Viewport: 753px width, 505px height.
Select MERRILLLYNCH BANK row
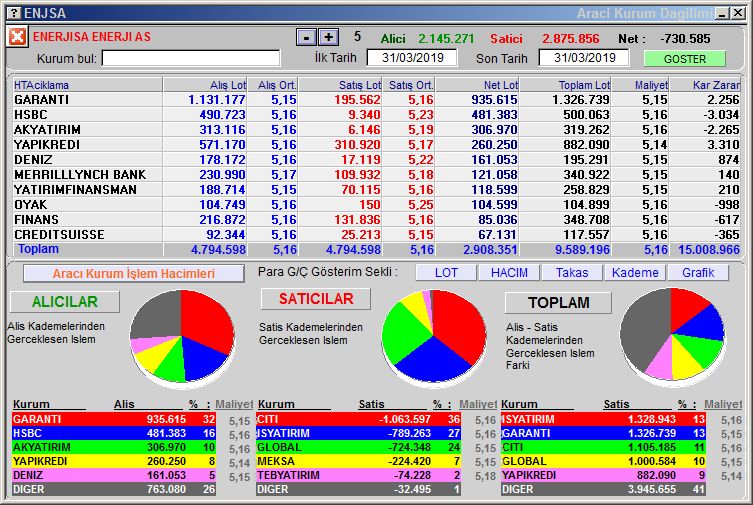click(x=376, y=174)
